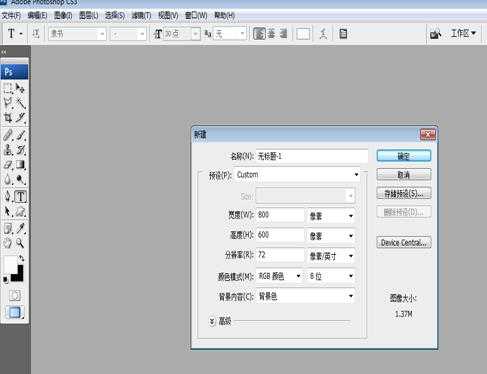The height and width of the screenshot is (374, 487).
Task: Select the Dodge tool
Action: (20, 180)
